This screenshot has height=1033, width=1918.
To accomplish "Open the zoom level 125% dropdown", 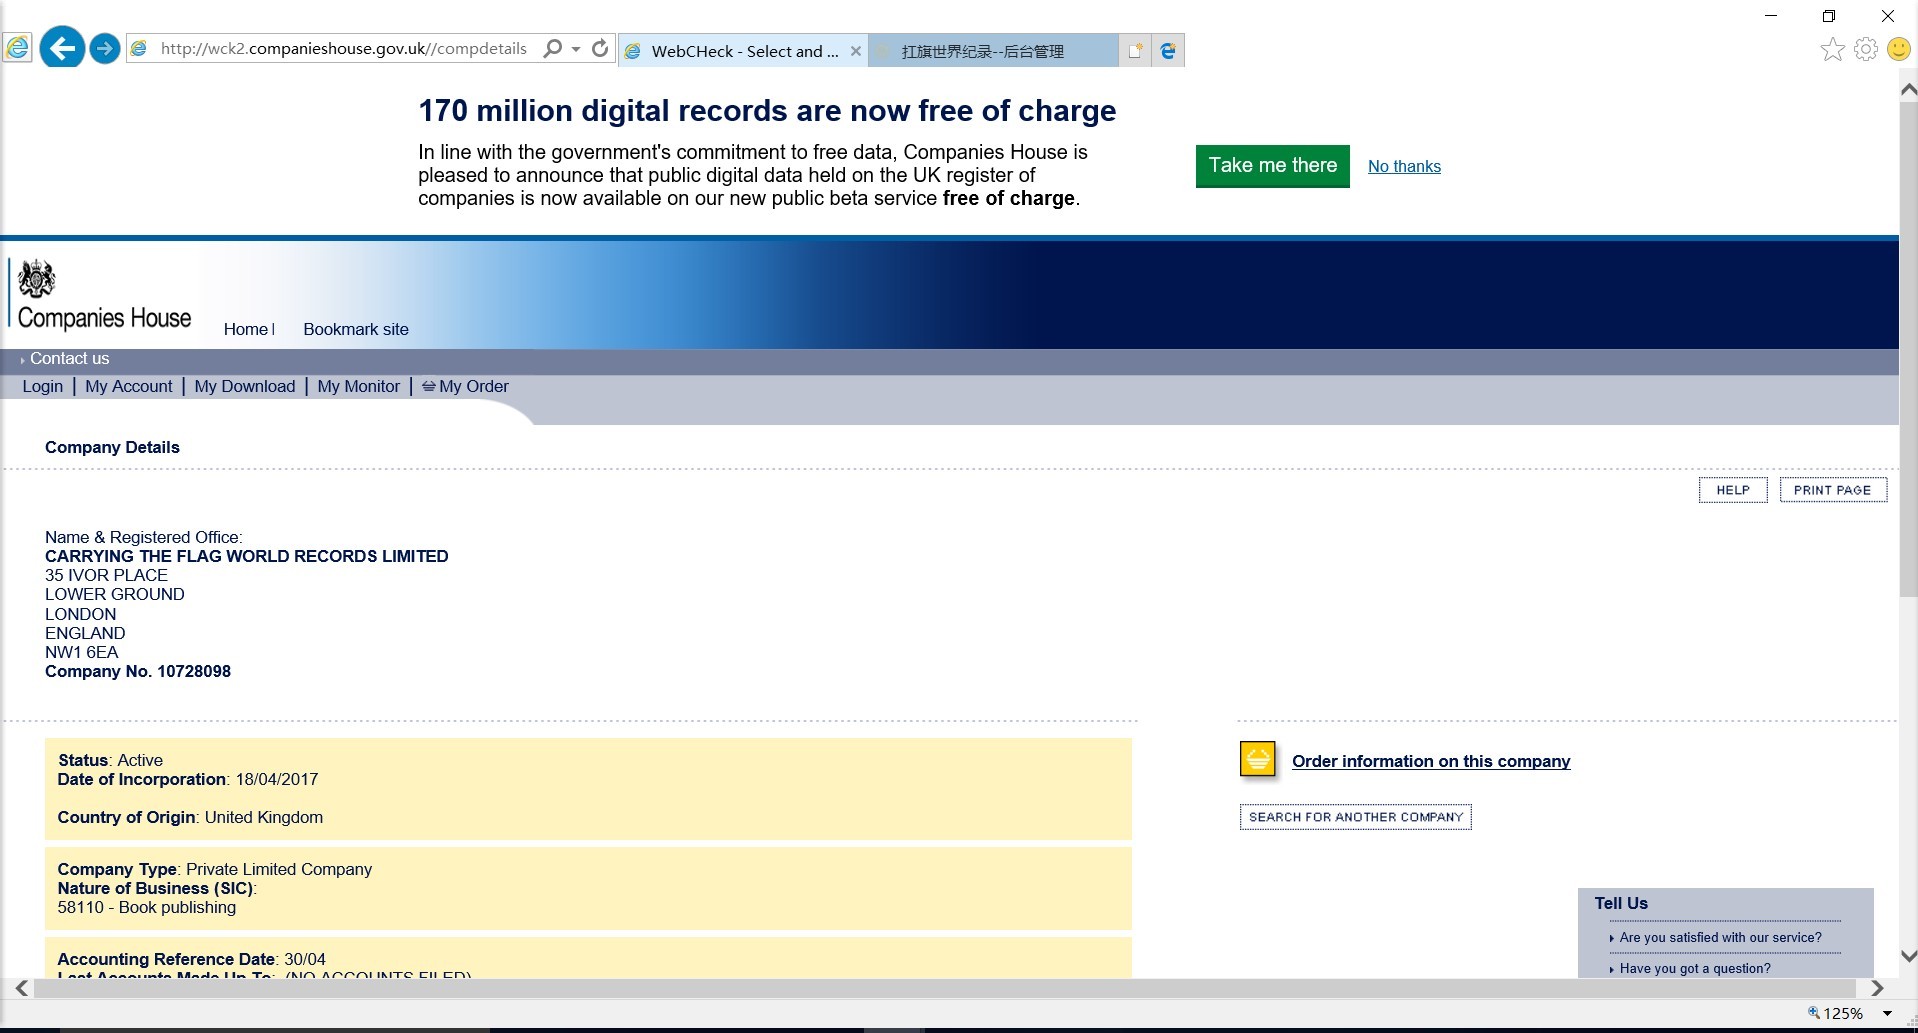I will click(1886, 1013).
